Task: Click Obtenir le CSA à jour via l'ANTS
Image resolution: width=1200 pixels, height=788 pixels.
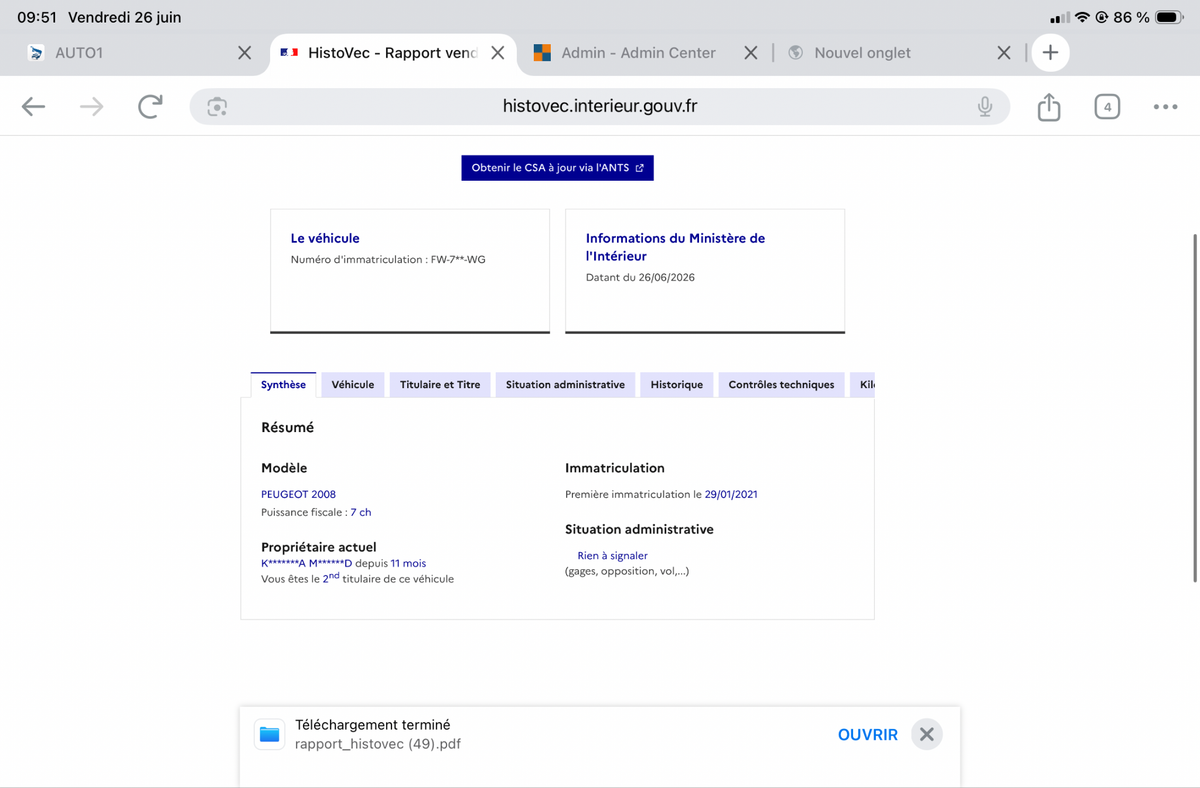Action: [557, 168]
